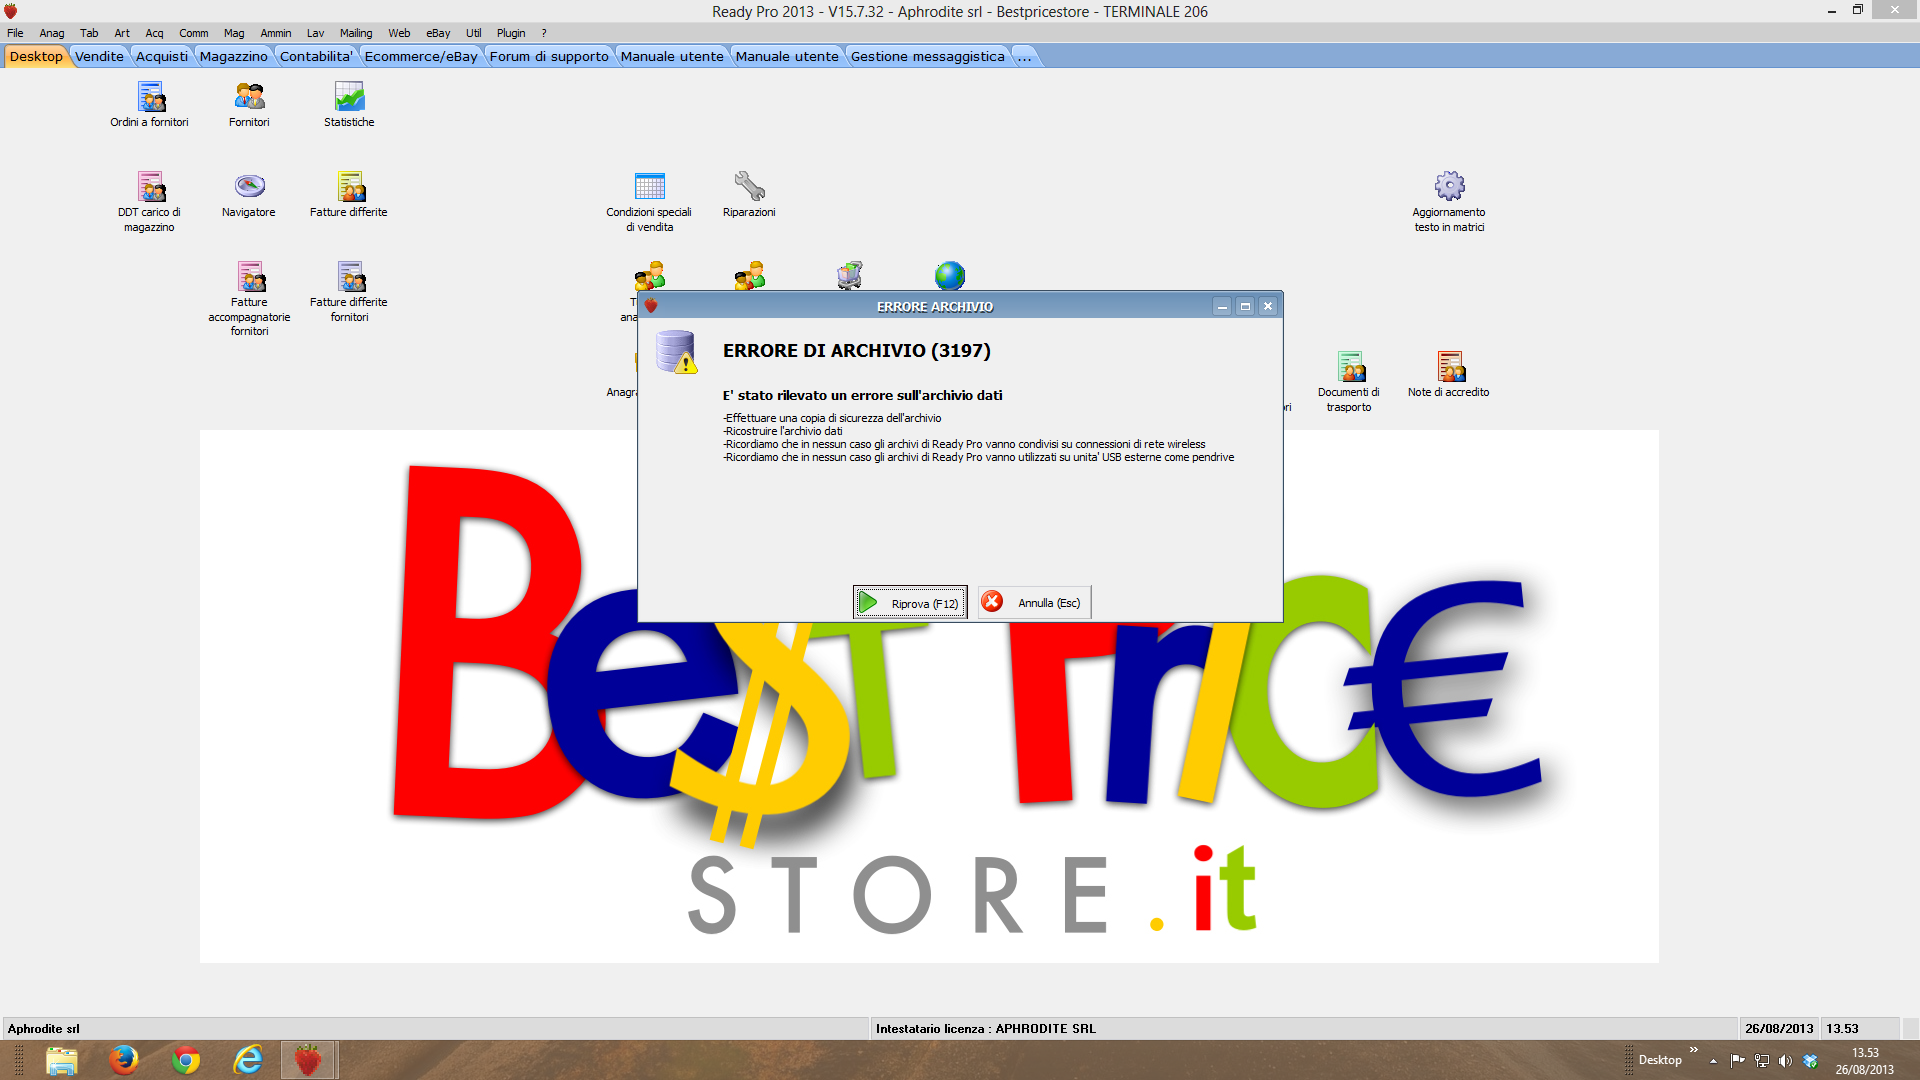Open the Statistiche chart icon
Image resolution: width=1920 pixels, height=1080 pixels.
click(x=349, y=98)
